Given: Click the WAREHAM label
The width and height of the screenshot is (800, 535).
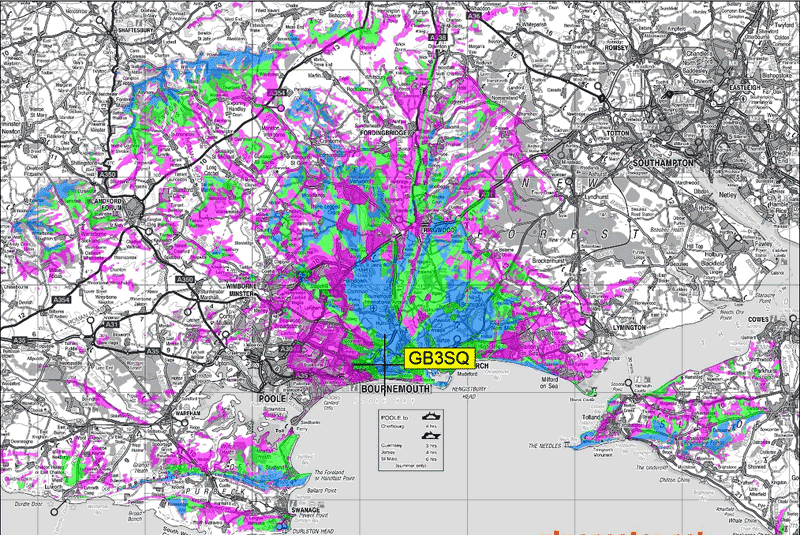Looking at the screenshot, I should pyautogui.click(x=187, y=413).
